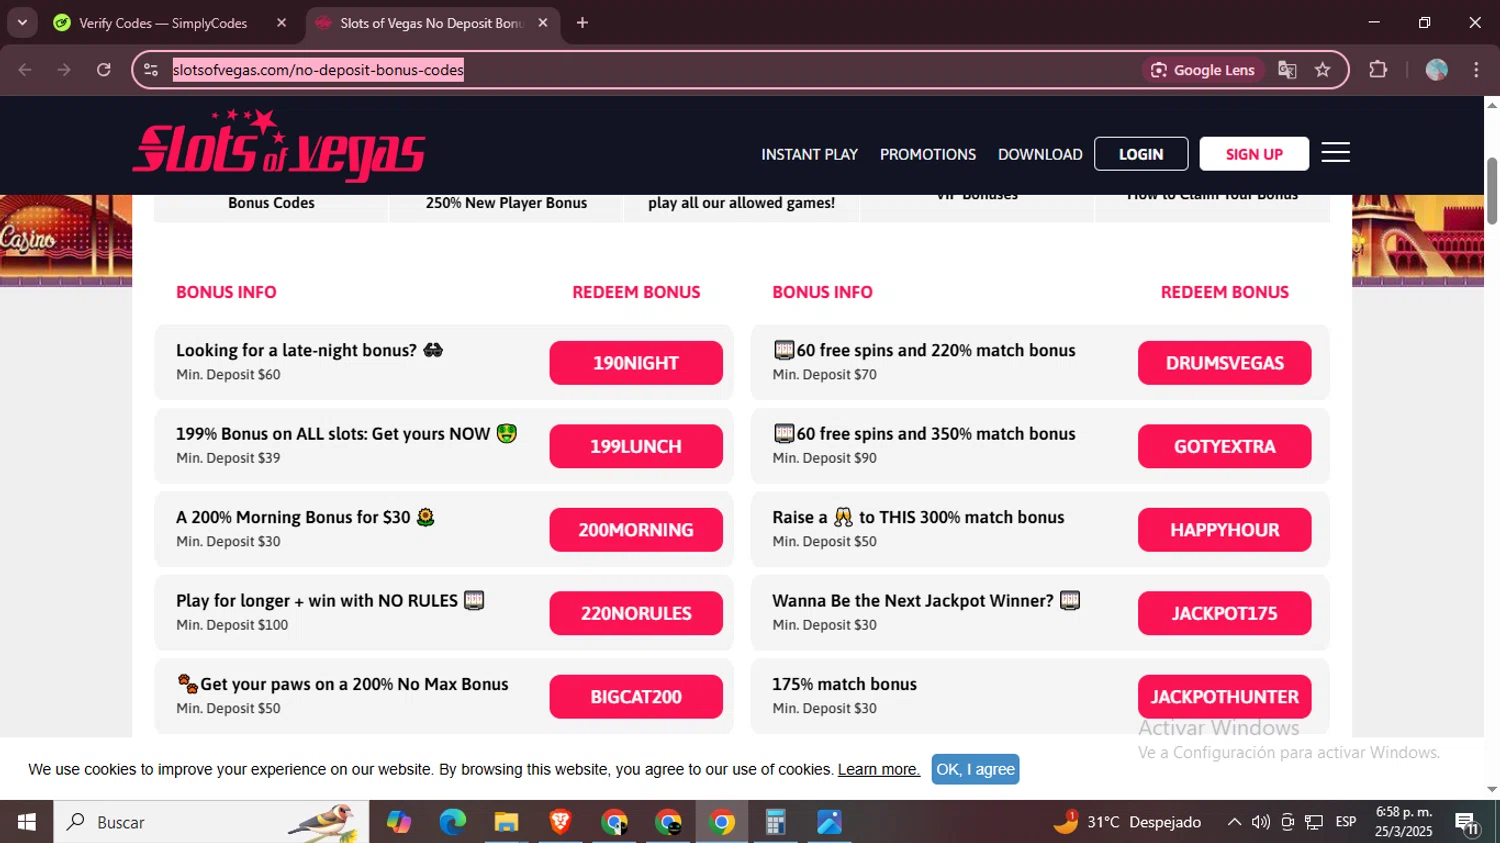The height and width of the screenshot is (843, 1500).
Task: Redeem the GOTYEXTRA bonus code
Action: (1224, 446)
